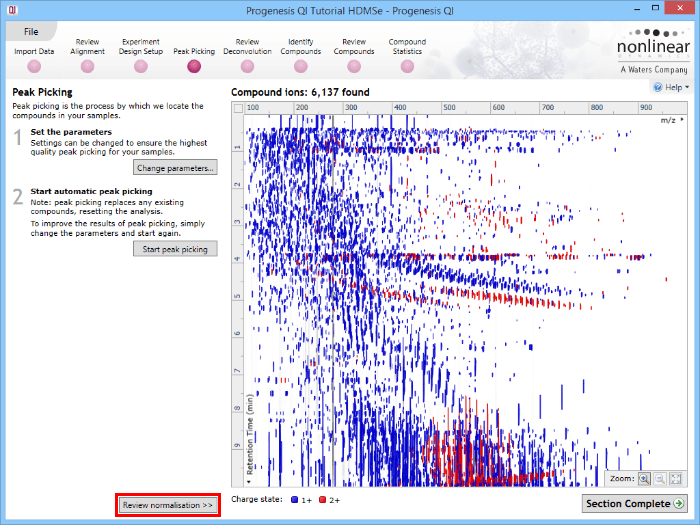The height and width of the screenshot is (525, 700).
Task: Open Identify Compounds step
Action: click(300, 55)
